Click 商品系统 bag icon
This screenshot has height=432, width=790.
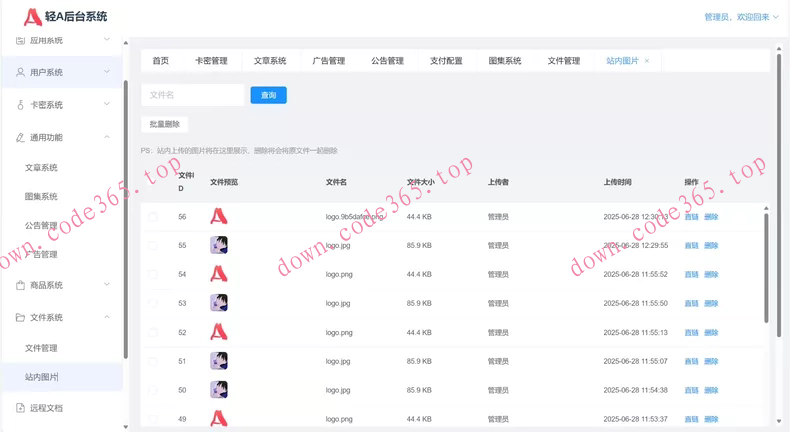tap(20, 285)
